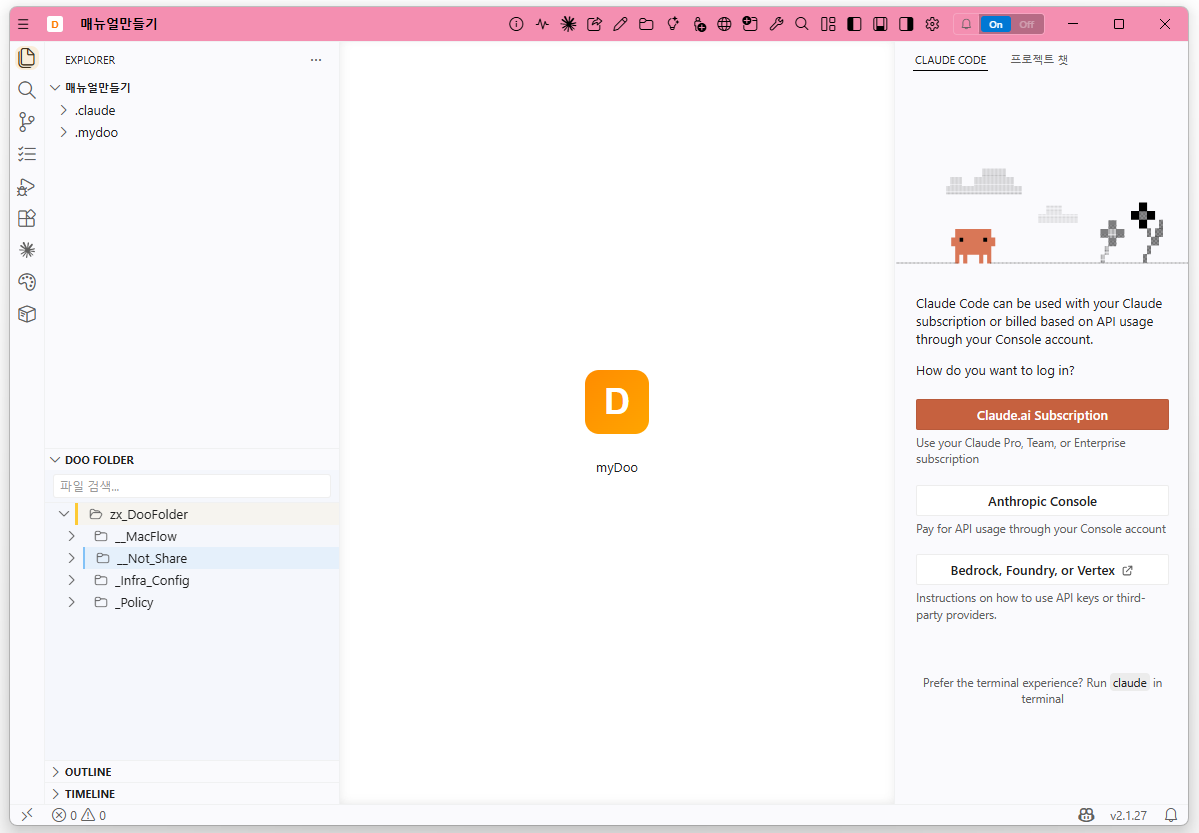Open settings via the title bar gear icon

click(x=932, y=24)
